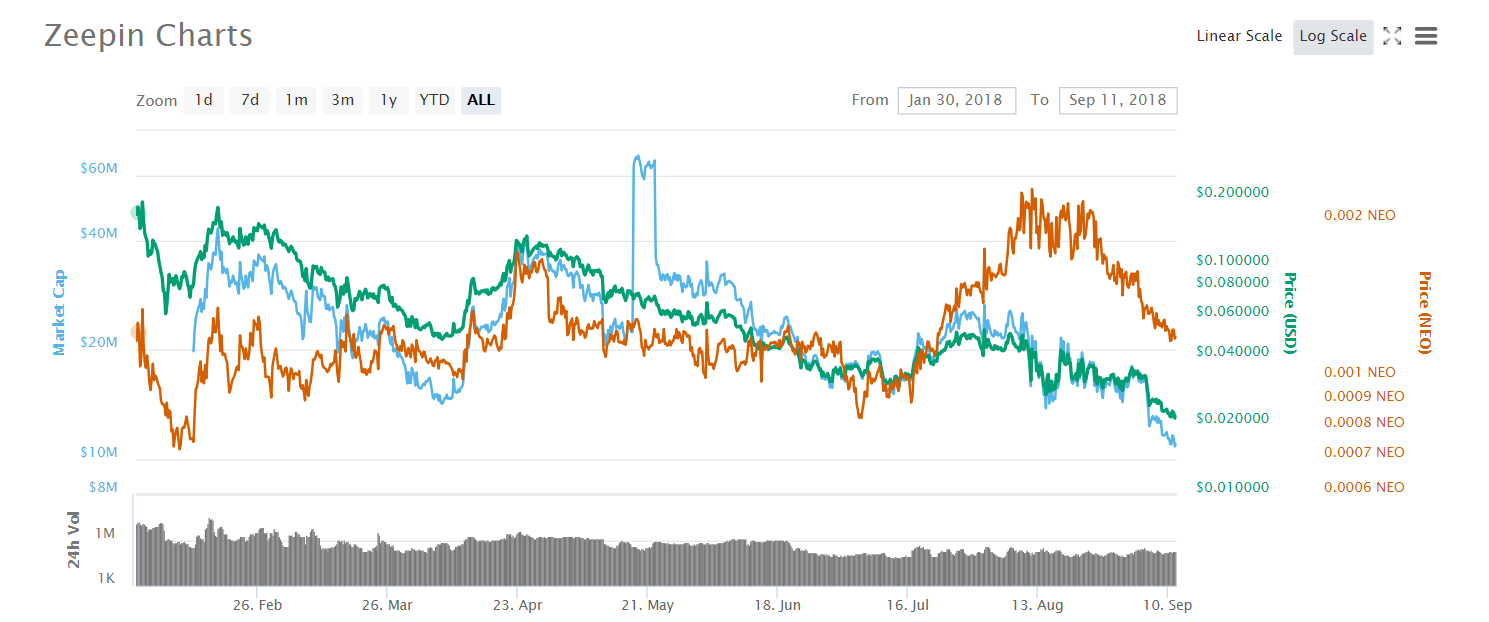Click the $20M market cap tick

99,342
